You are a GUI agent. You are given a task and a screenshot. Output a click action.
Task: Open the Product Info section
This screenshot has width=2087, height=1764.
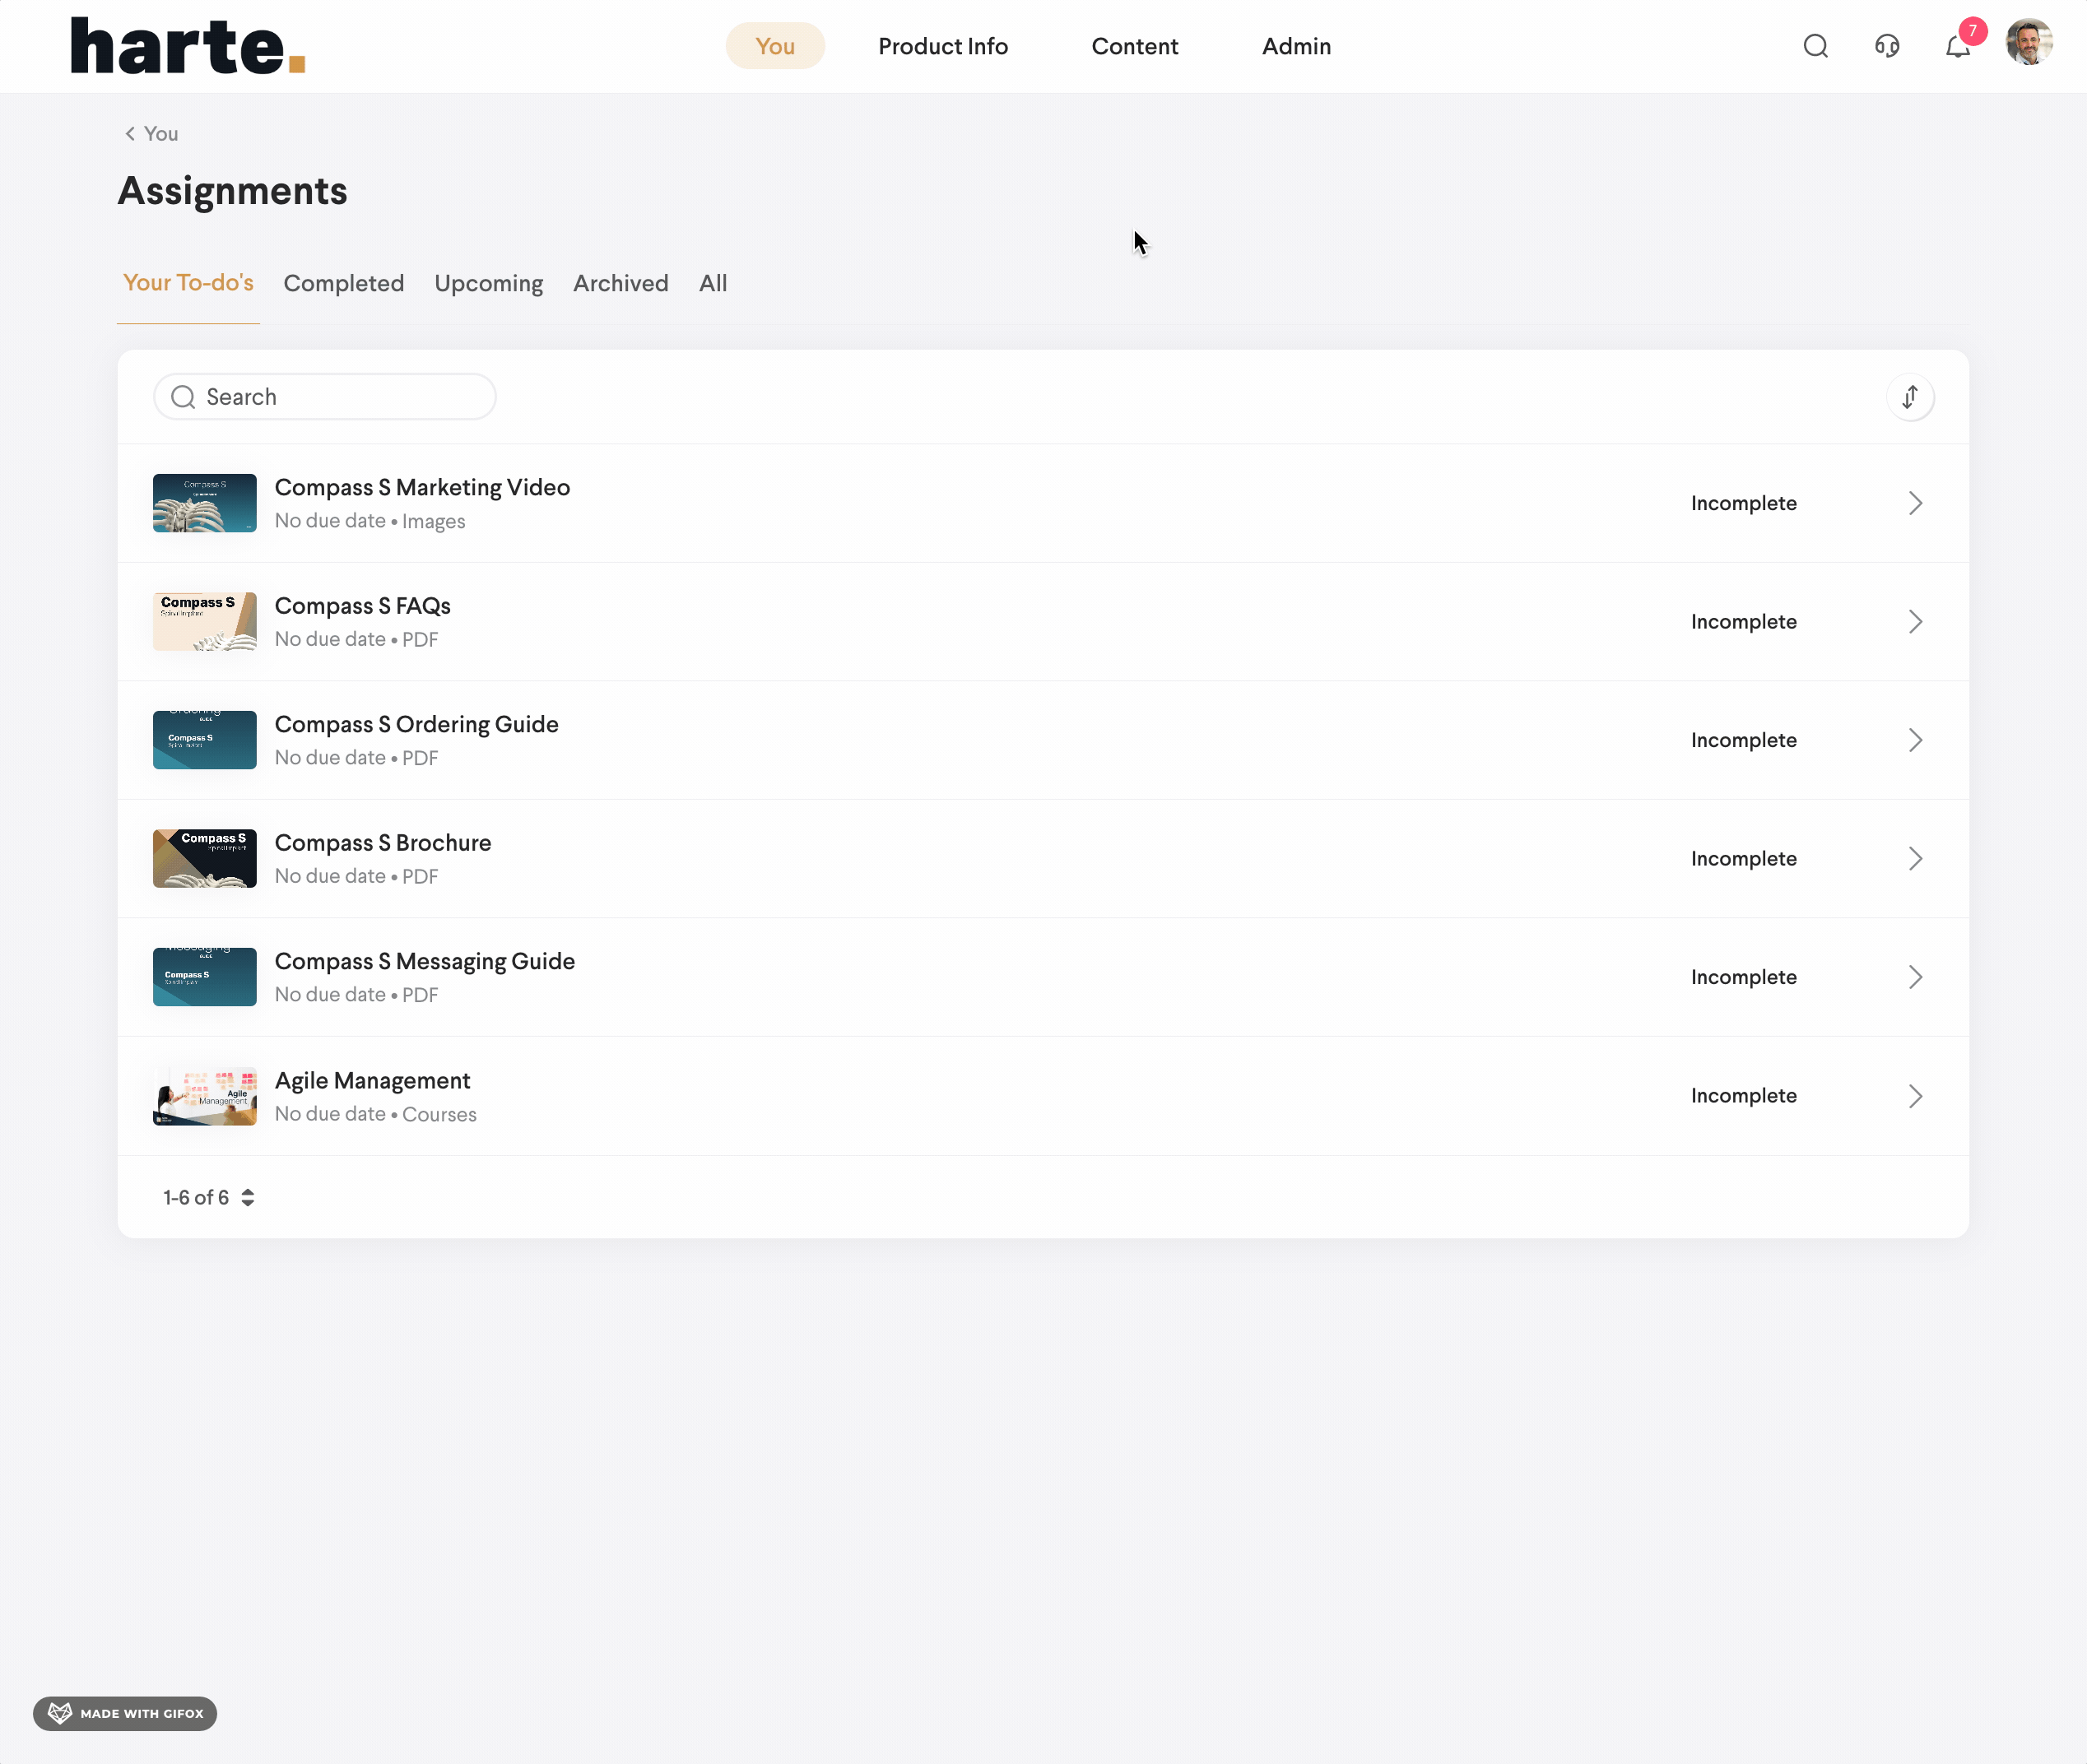pyautogui.click(x=942, y=46)
